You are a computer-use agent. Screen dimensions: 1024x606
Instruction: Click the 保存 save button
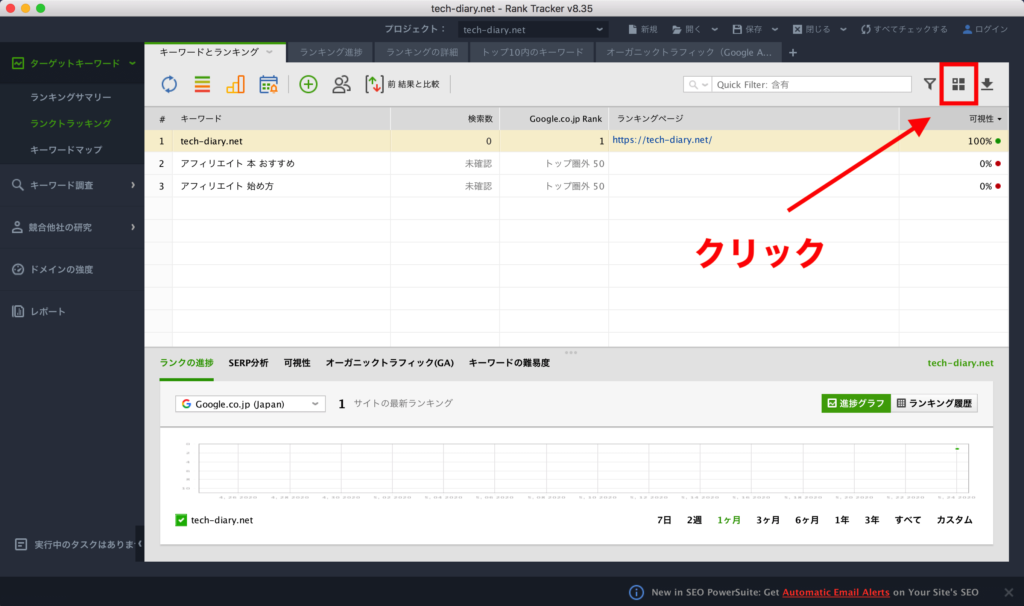pos(747,29)
